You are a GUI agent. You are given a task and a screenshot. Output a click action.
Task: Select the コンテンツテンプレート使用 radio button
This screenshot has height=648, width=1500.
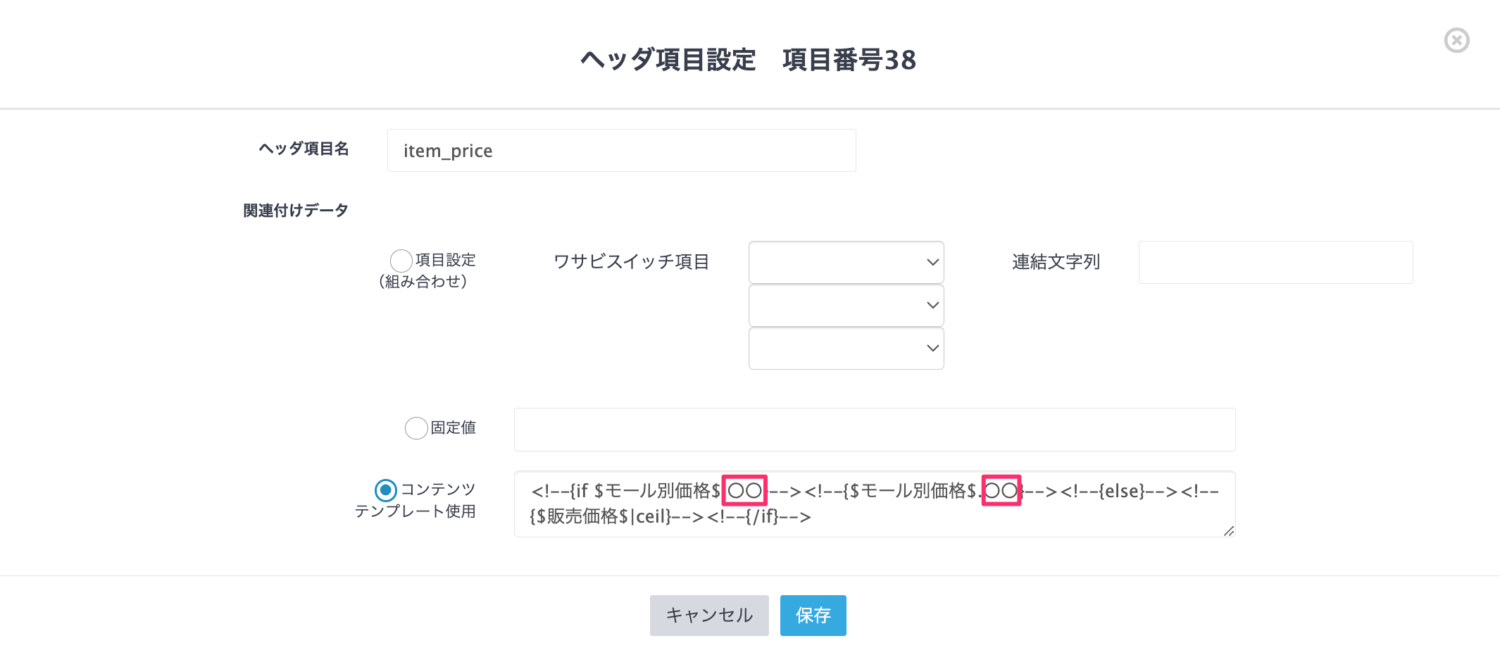click(386, 490)
